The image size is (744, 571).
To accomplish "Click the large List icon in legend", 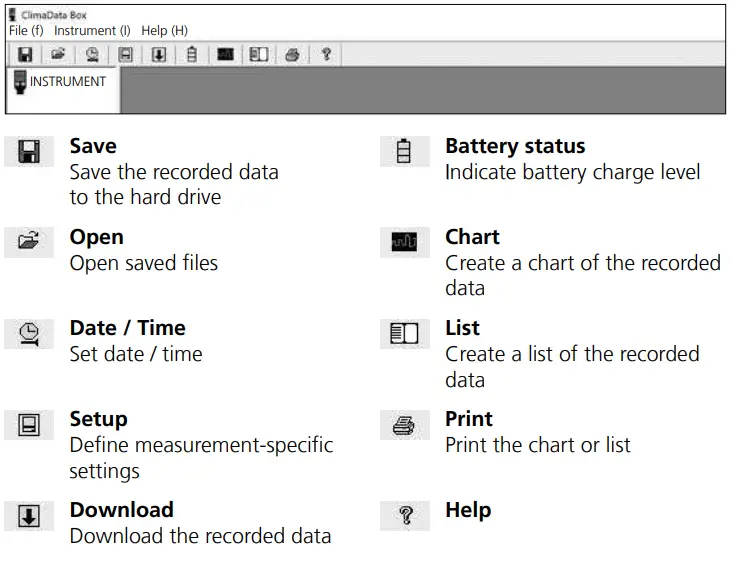I will (404, 333).
